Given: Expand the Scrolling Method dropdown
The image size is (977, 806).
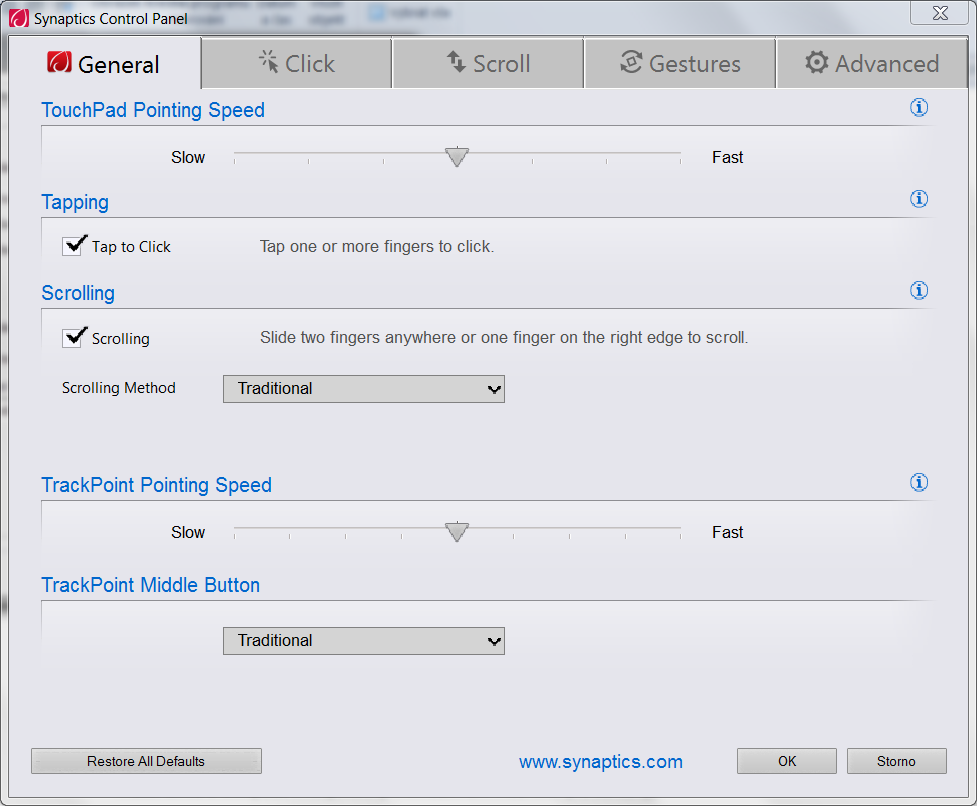Looking at the screenshot, I should (364, 389).
